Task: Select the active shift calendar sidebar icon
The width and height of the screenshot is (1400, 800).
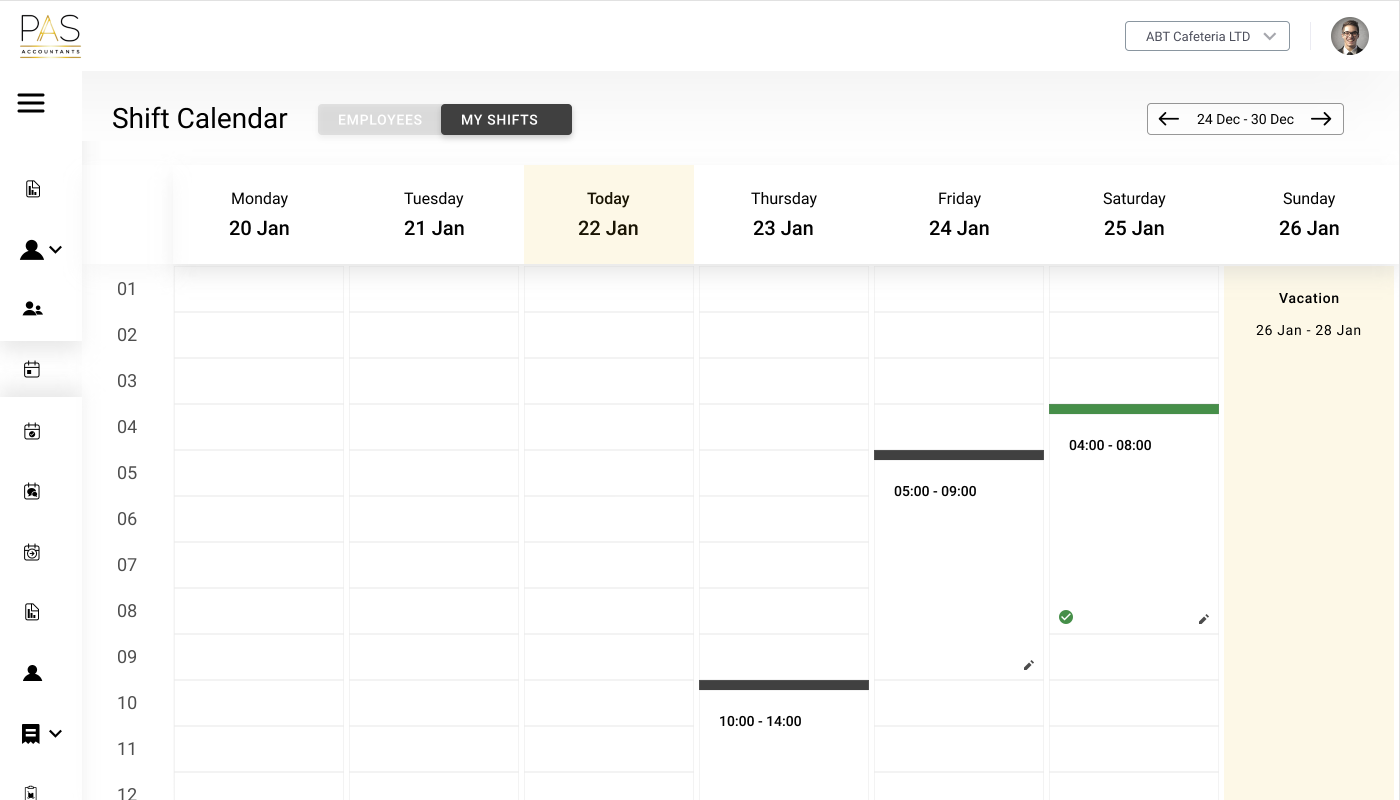Action: (32, 370)
